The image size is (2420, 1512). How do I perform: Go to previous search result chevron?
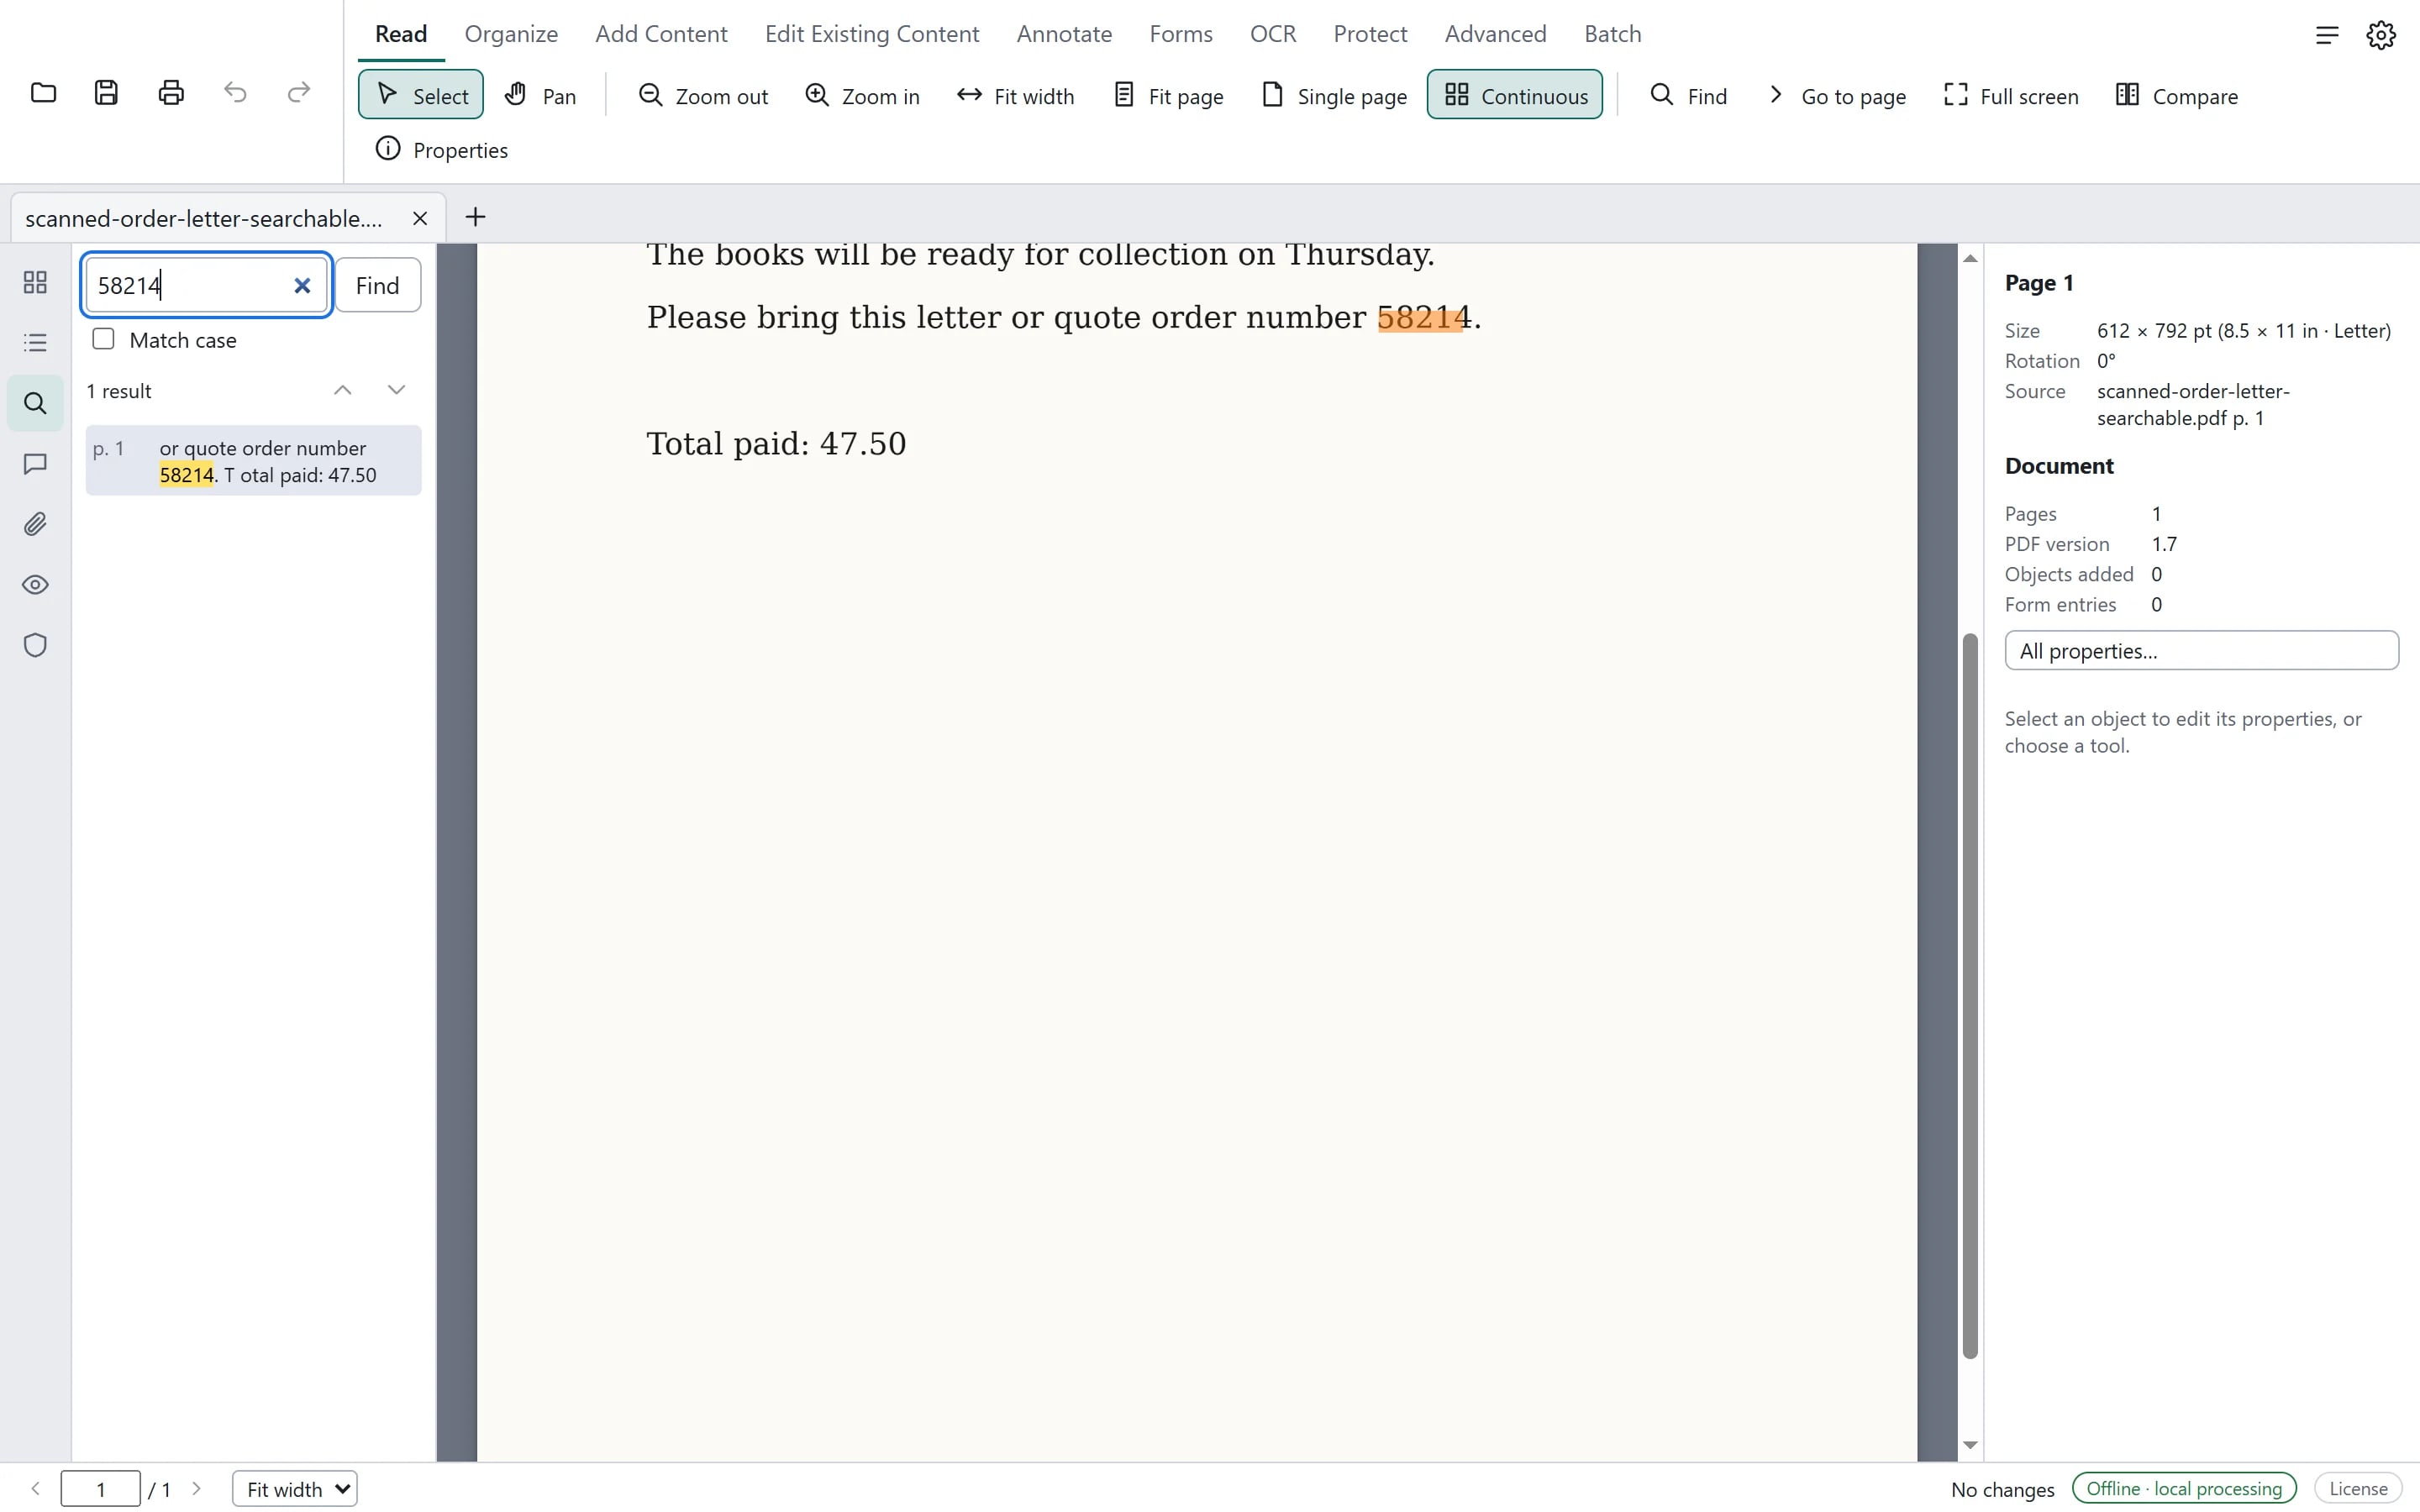(343, 390)
